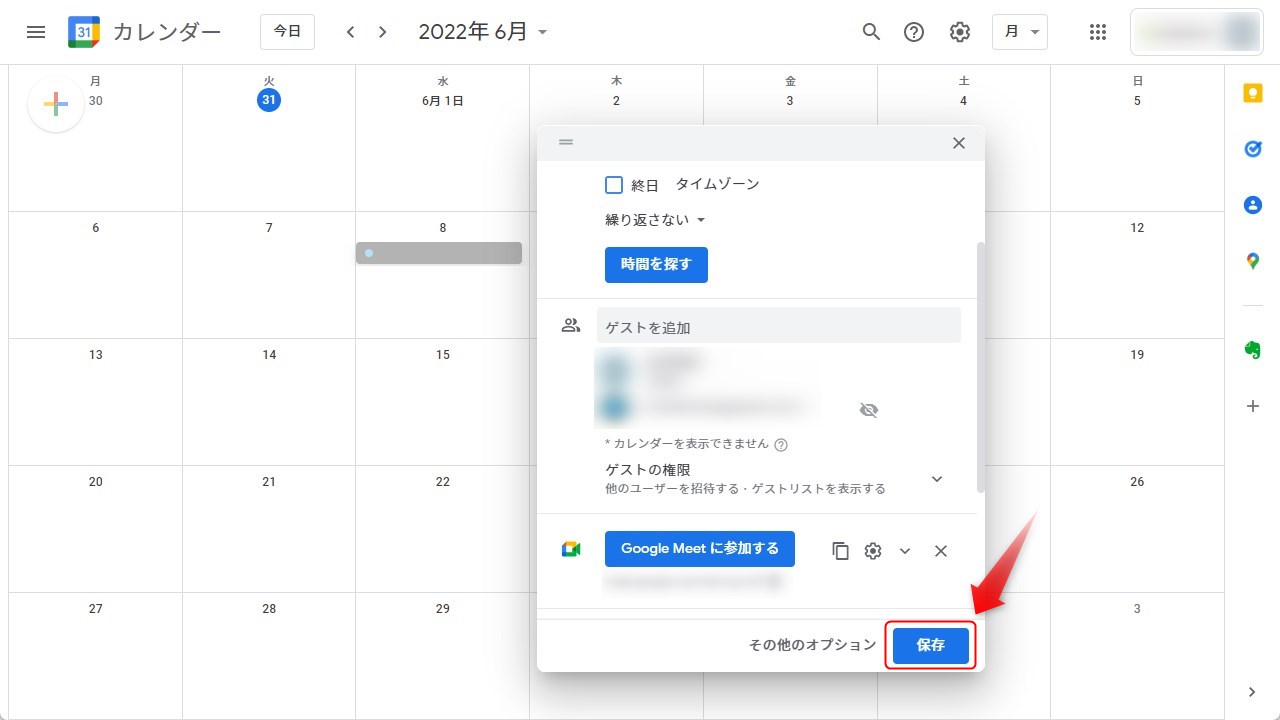The width and height of the screenshot is (1280, 720).
Task: Open main menu hamburger
Action: tap(36, 32)
